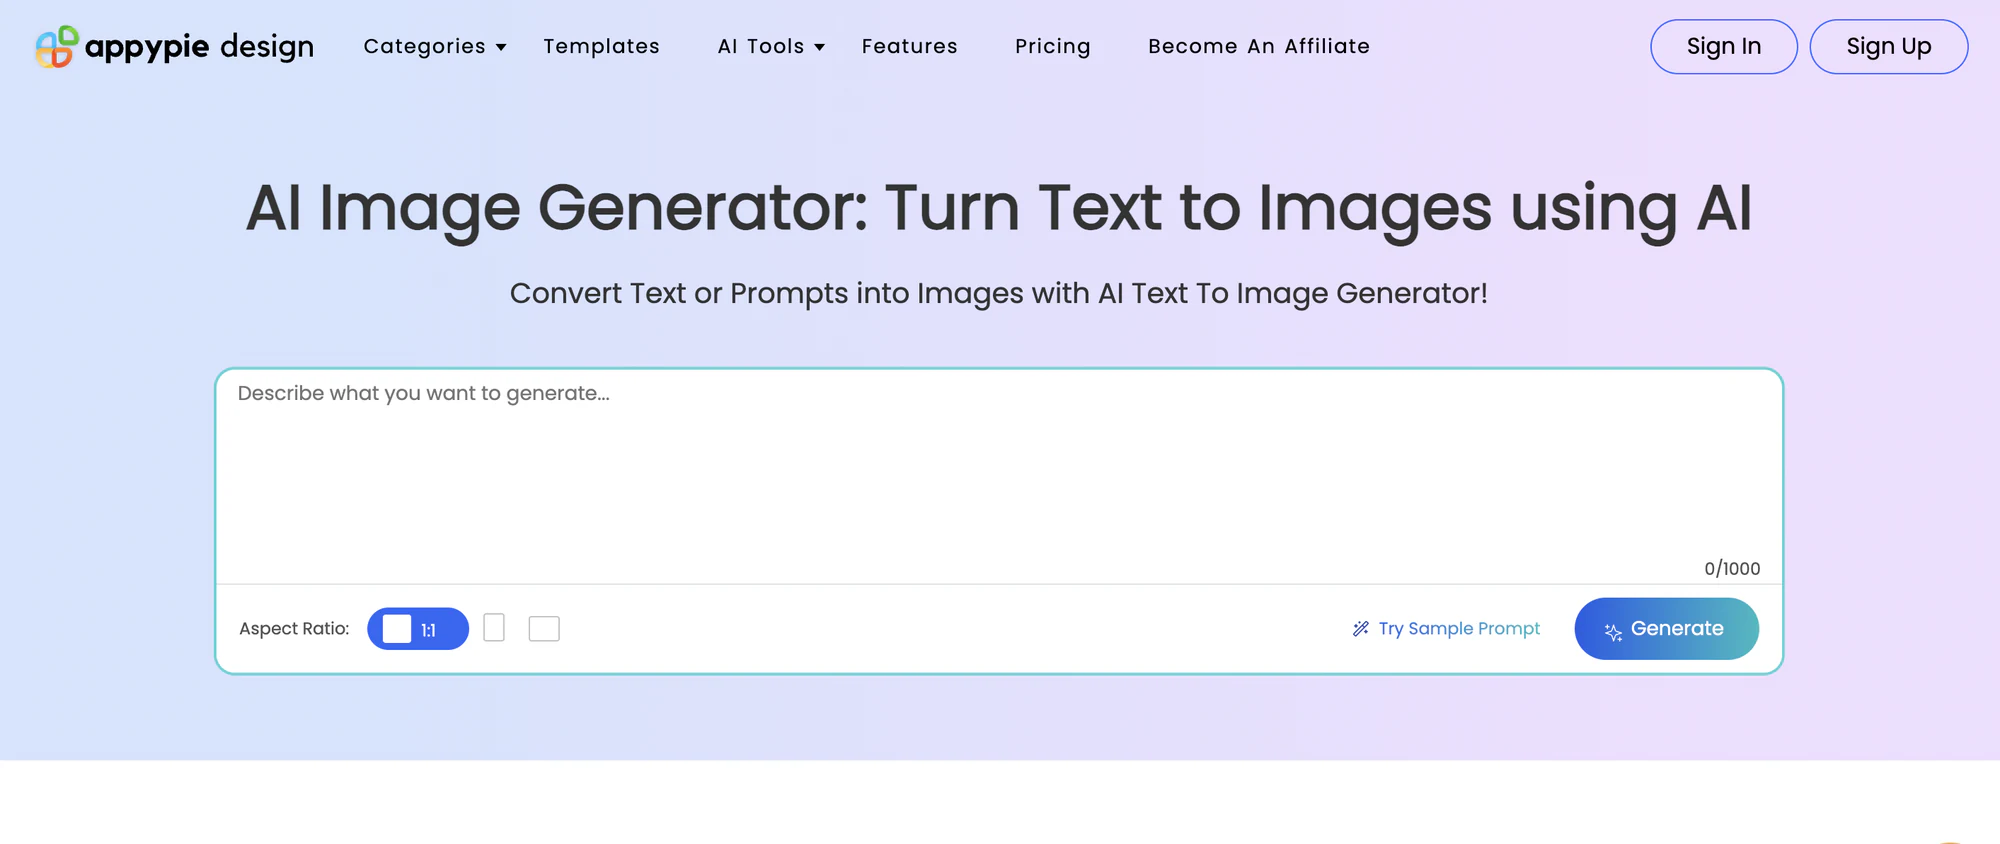Viewport: 2000px width, 844px height.
Task: Choose the landscape aspect ratio option
Action: [544, 629]
